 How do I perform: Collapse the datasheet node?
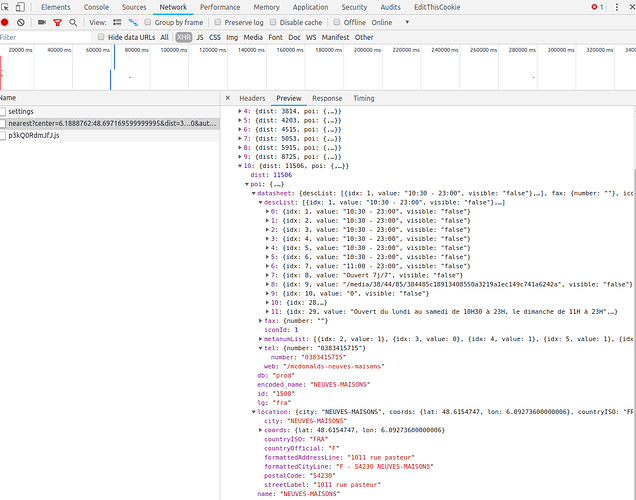pos(254,193)
